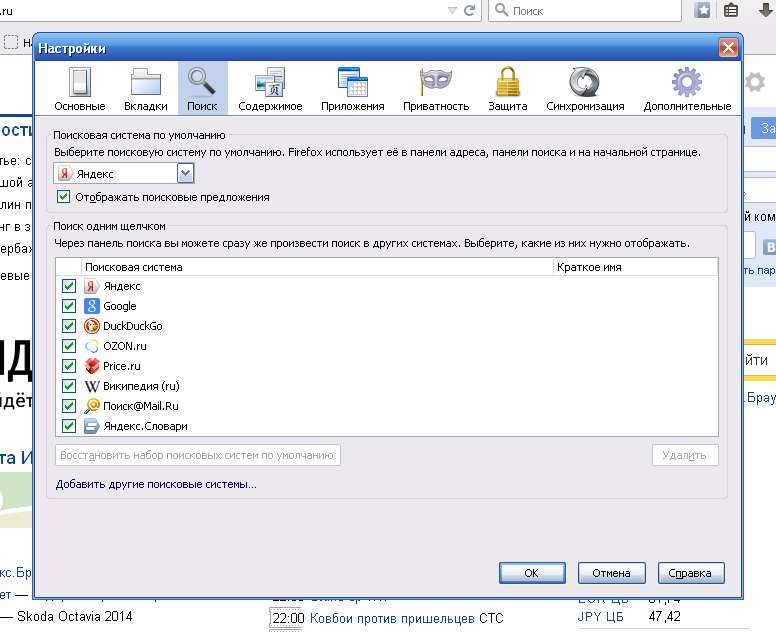Click the Удалить button
This screenshot has width=776, height=632.
click(685, 455)
